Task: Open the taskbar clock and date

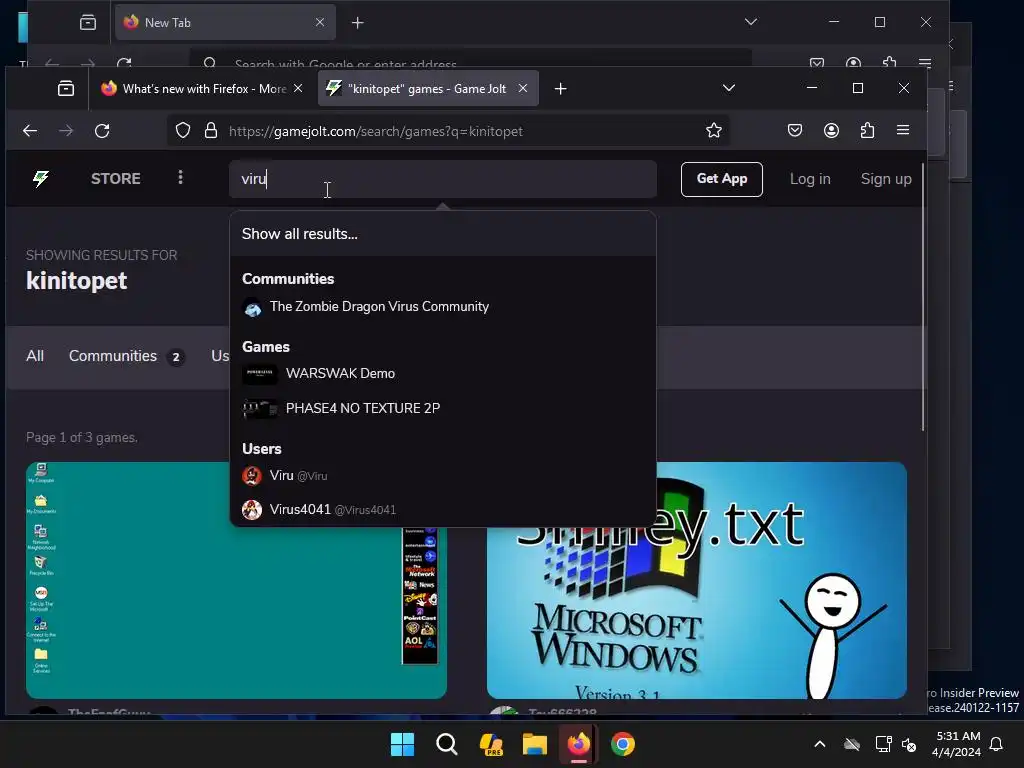Action: click(957, 744)
